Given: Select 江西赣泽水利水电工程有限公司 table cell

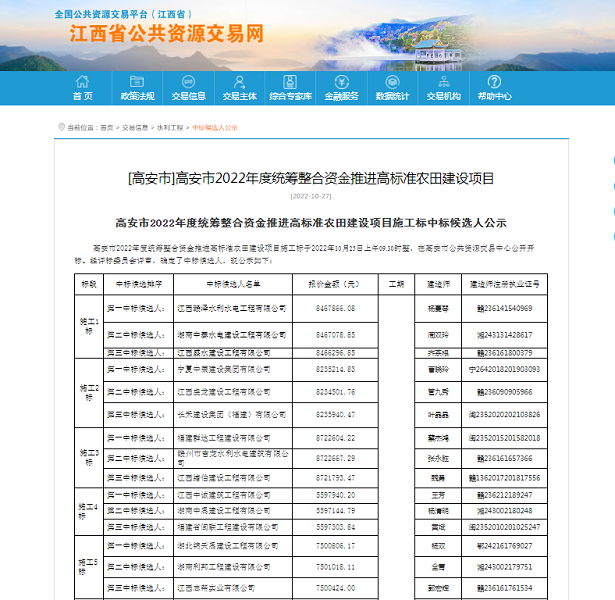Looking at the screenshot, I should [x=233, y=308].
